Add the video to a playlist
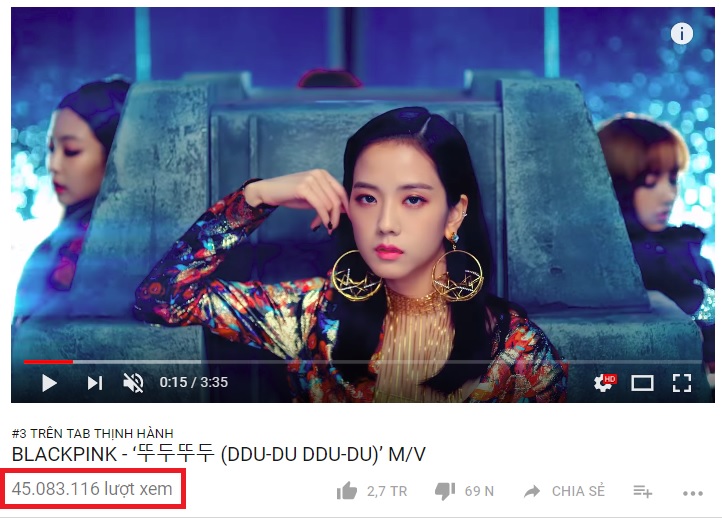 coord(642,491)
